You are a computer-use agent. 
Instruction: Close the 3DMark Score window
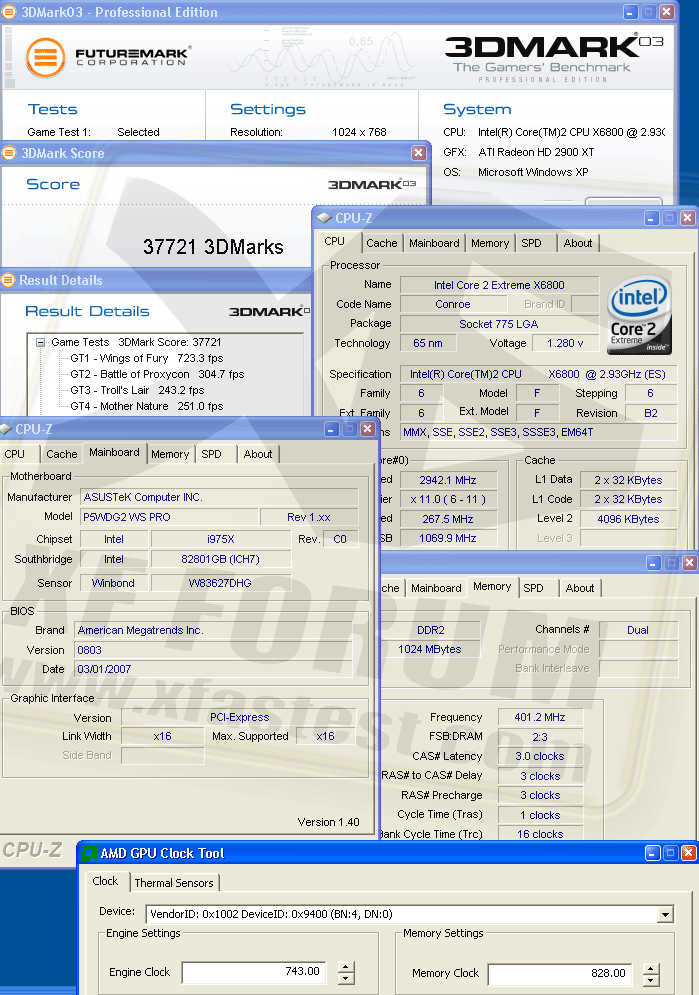pyautogui.click(x=419, y=153)
